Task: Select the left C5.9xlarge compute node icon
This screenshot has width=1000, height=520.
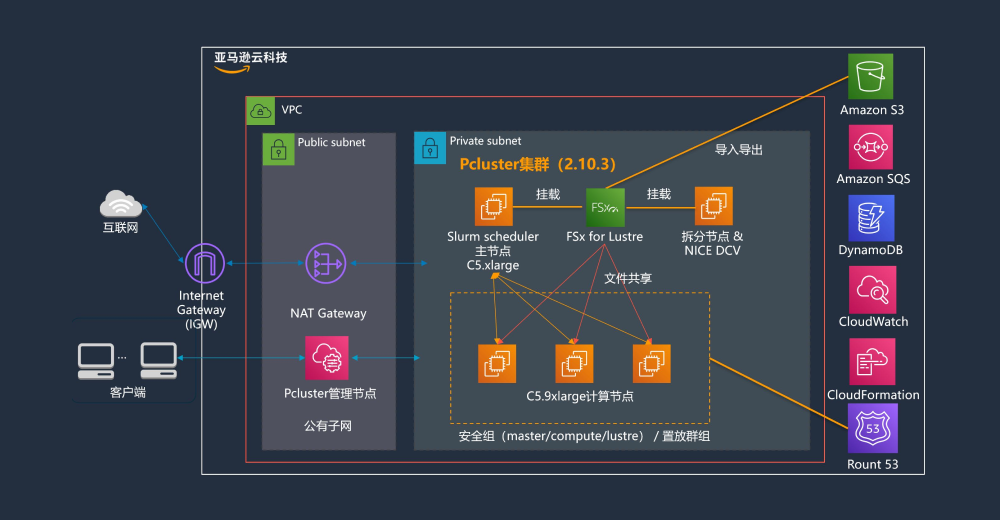Action: pyautogui.click(x=497, y=364)
